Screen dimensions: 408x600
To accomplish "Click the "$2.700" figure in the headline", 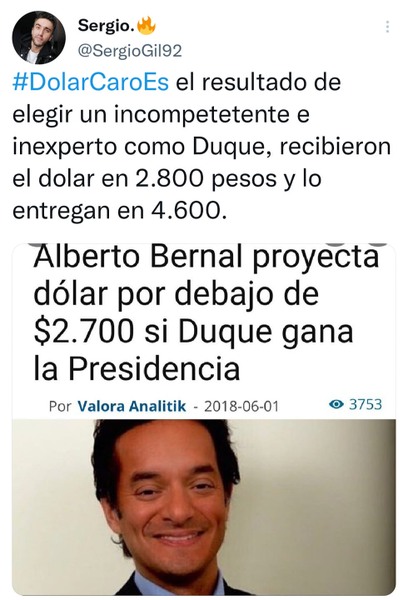I will click(84, 331).
